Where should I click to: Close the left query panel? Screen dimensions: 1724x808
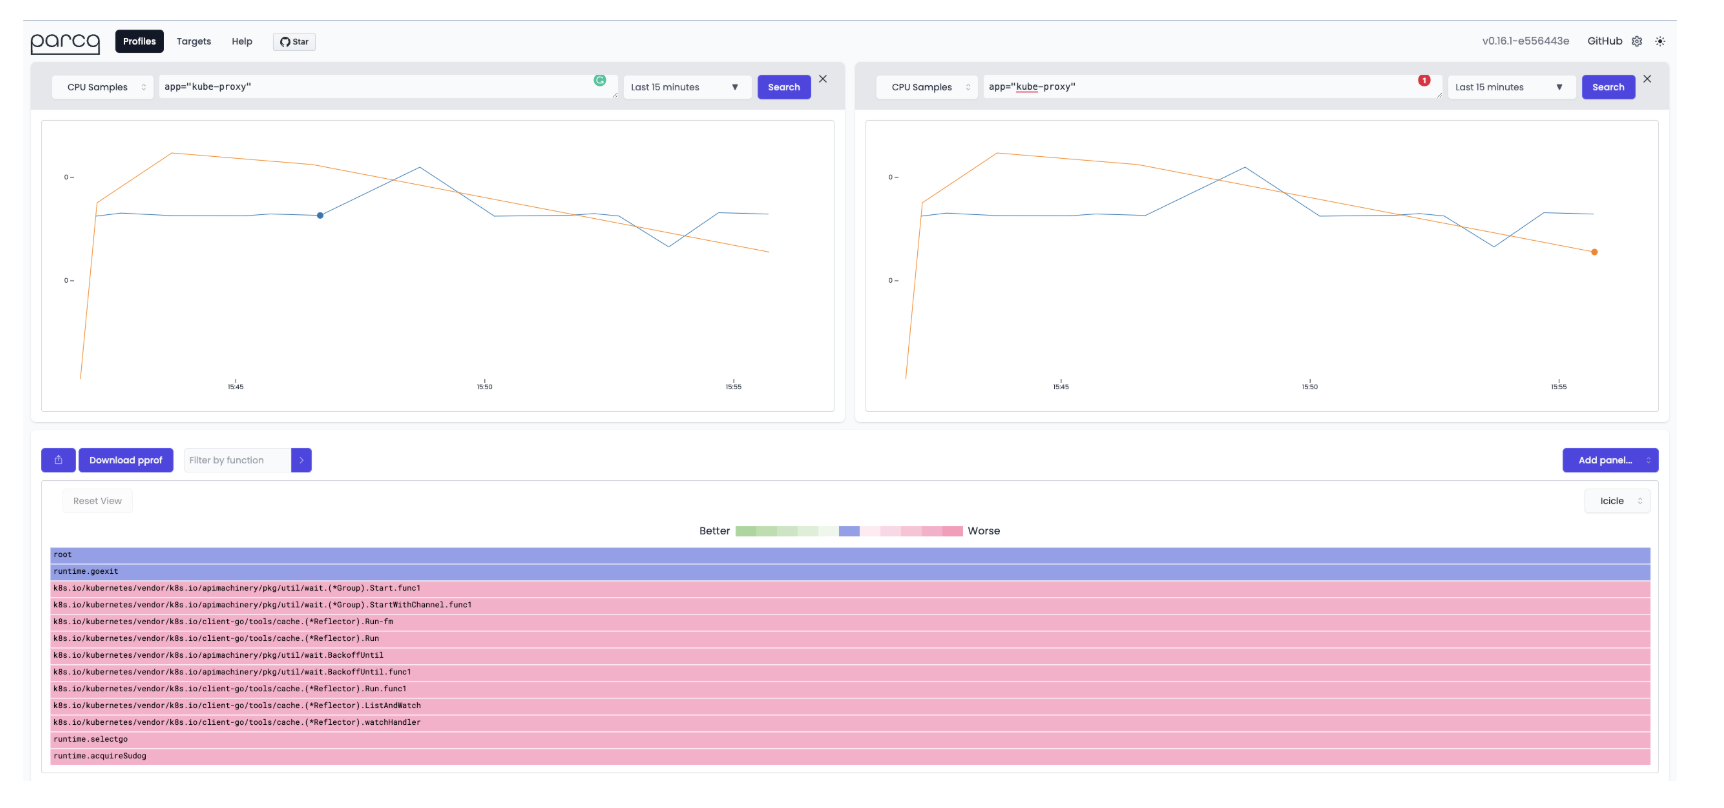[x=823, y=79]
